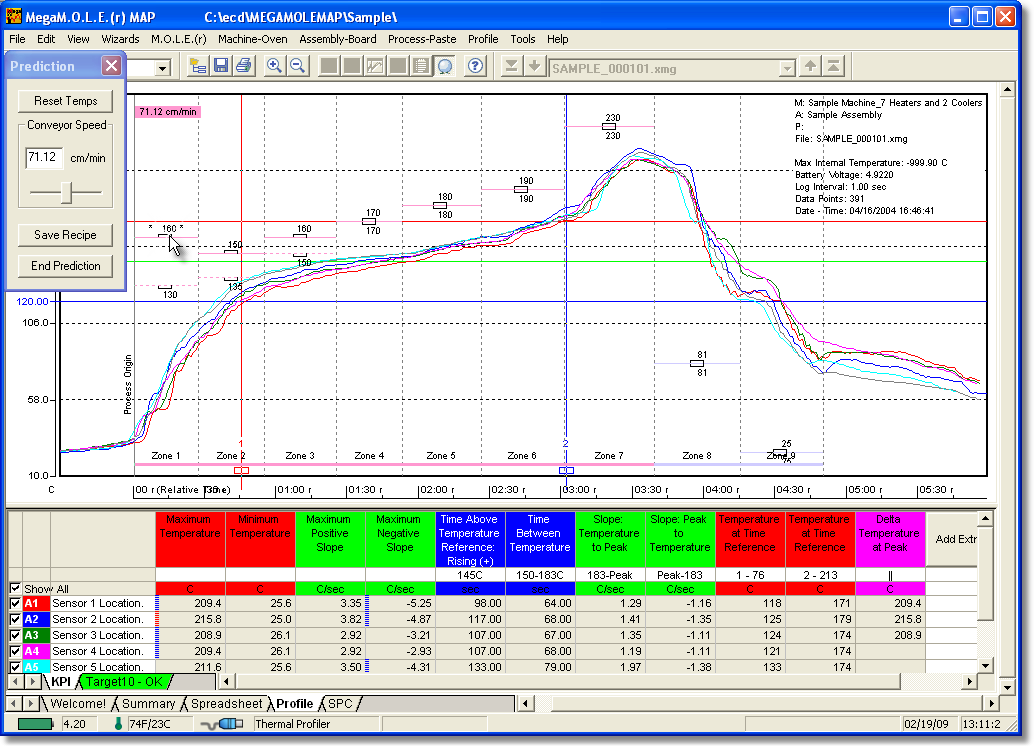The width and height of the screenshot is (1034, 748).
Task: Click red time reference marker 1 on axis
Action: (241, 470)
